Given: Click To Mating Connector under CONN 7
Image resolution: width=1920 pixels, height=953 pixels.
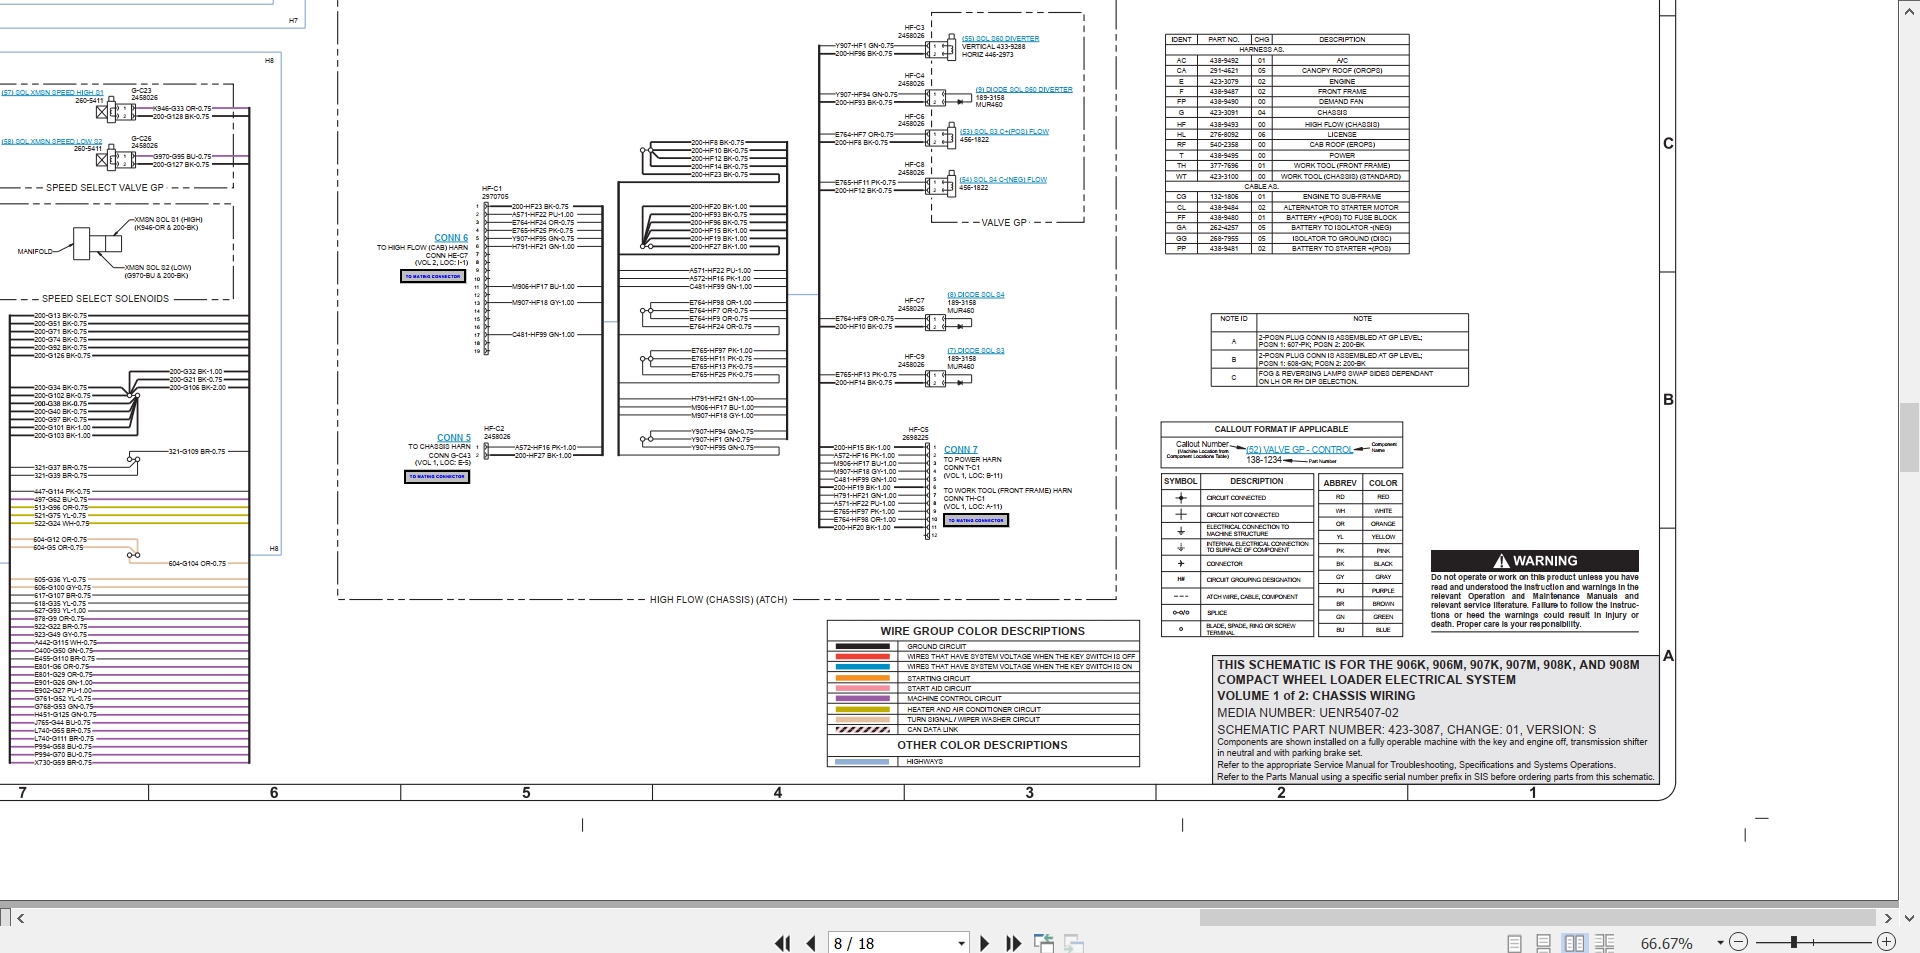Looking at the screenshot, I should point(976,520).
